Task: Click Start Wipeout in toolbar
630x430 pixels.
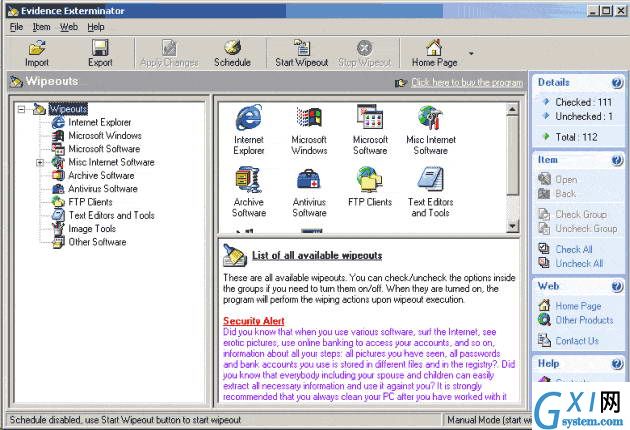Action: point(302,53)
